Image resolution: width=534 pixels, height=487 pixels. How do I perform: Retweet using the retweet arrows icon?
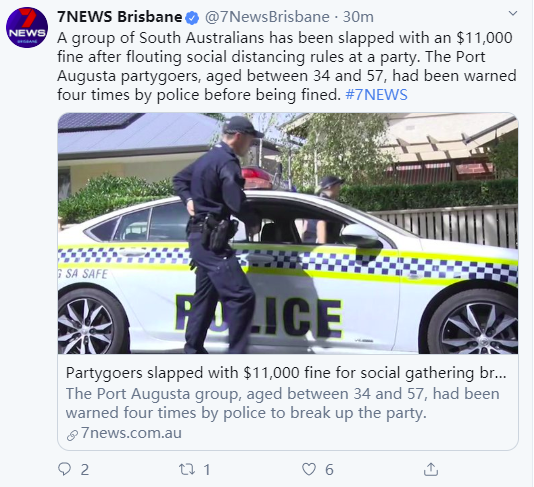point(187,469)
